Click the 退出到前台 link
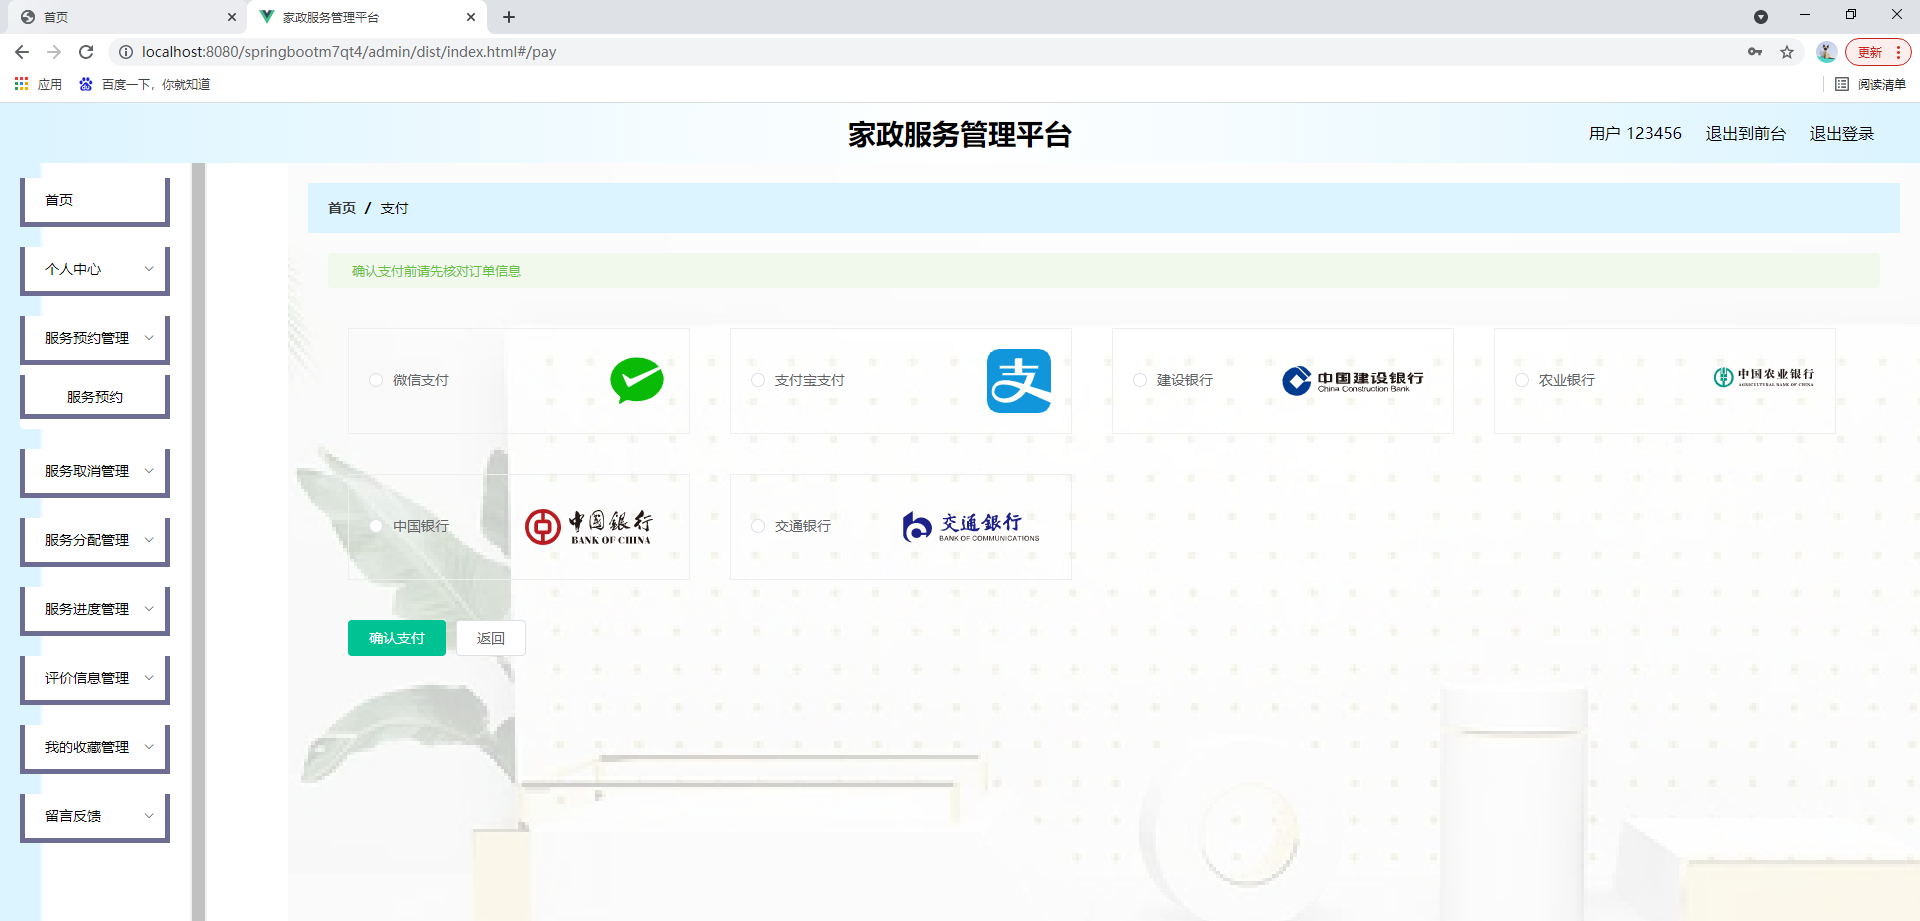Image resolution: width=1920 pixels, height=921 pixels. 1745,133
